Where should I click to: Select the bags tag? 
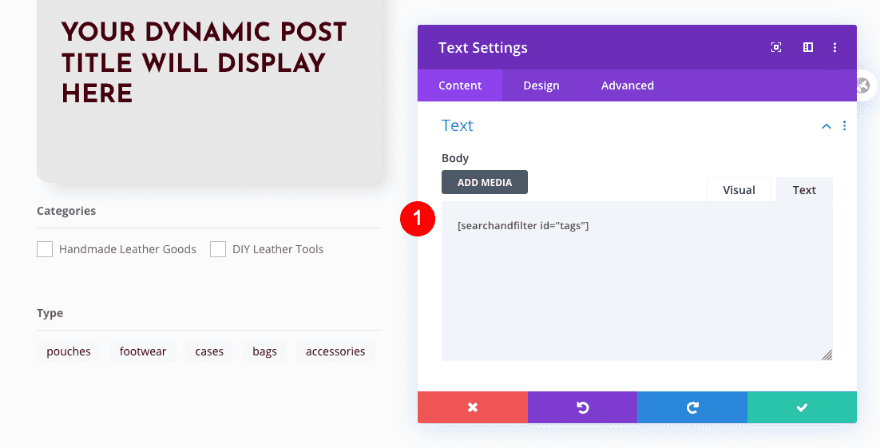pos(264,351)
